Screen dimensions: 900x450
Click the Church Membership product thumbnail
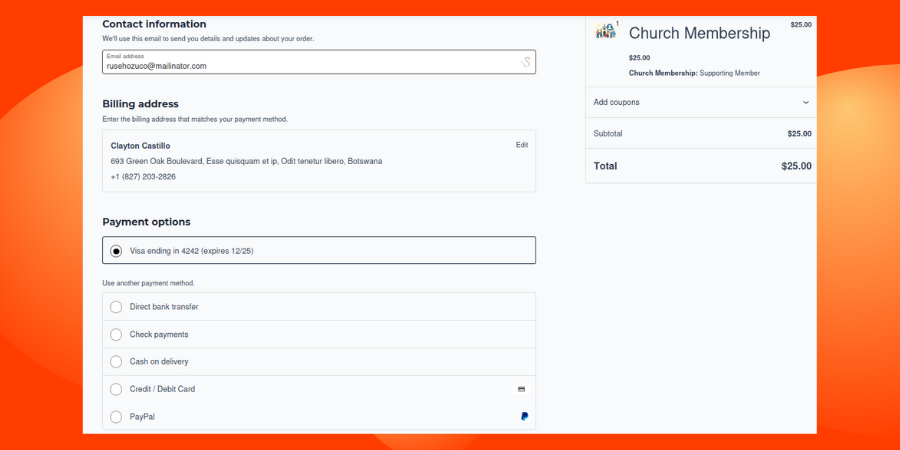(x=606, y=31)
